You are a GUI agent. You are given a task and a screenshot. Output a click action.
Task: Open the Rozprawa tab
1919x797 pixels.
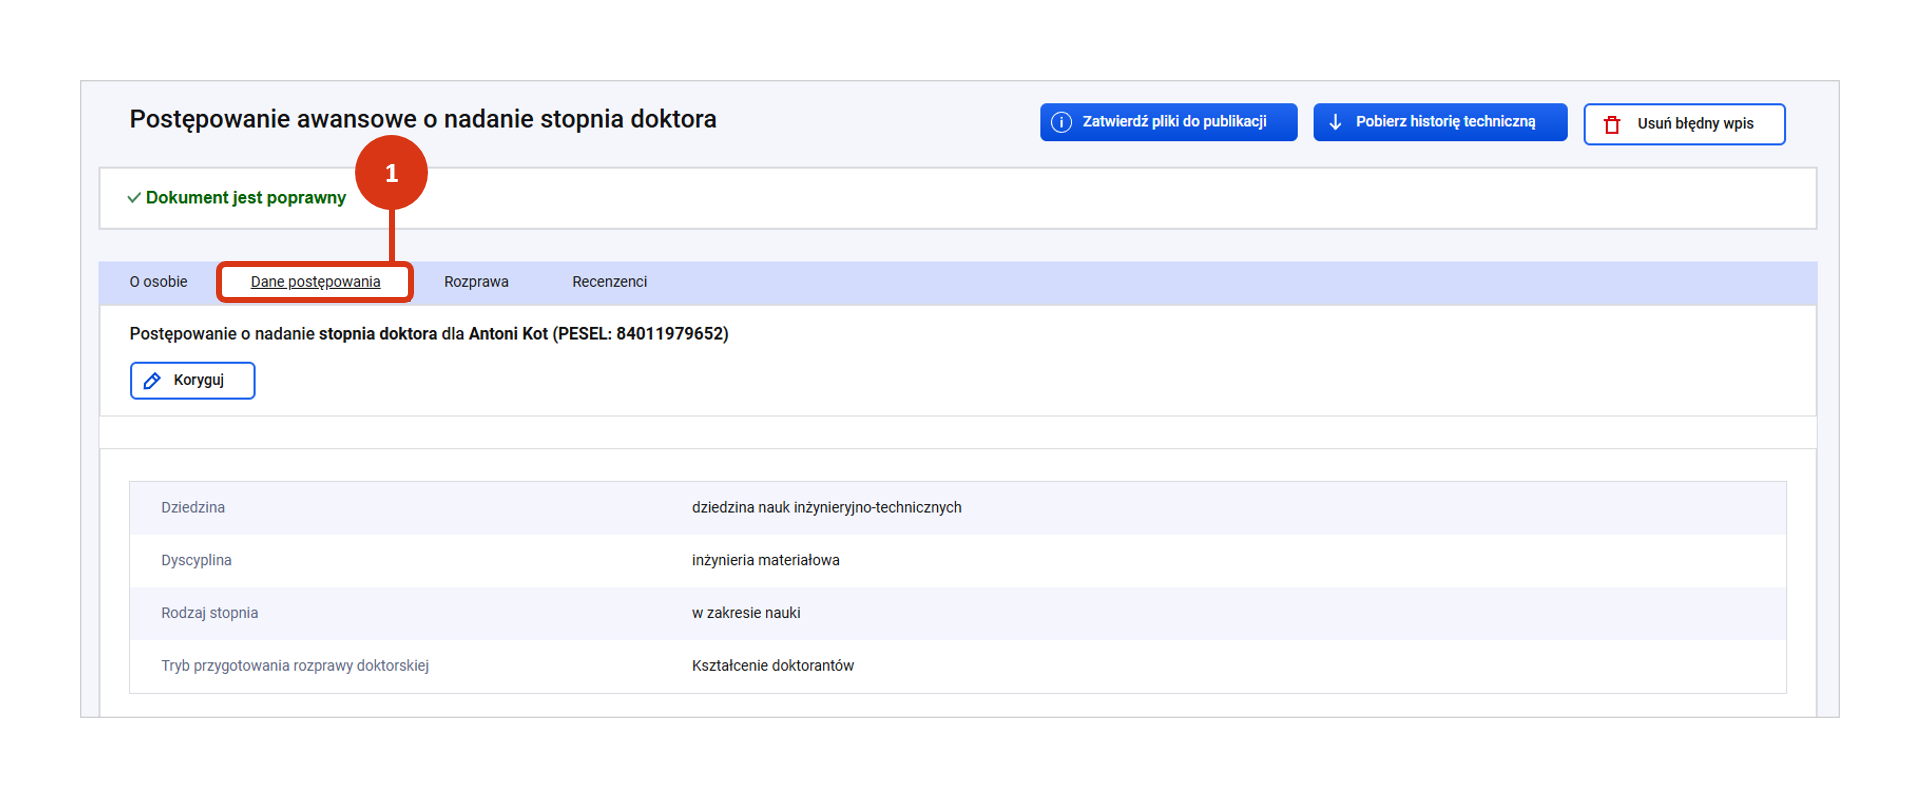coord(476,282)
